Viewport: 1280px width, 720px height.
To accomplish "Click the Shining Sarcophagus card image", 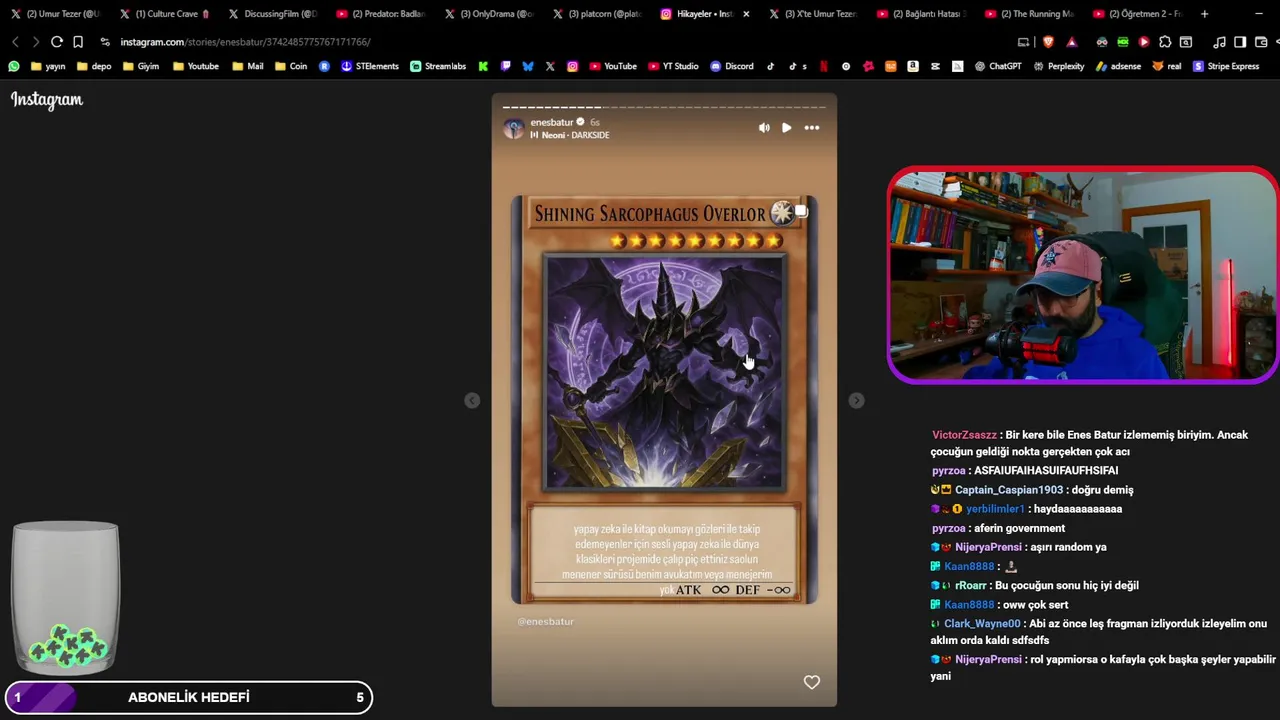I will [664, 400].
